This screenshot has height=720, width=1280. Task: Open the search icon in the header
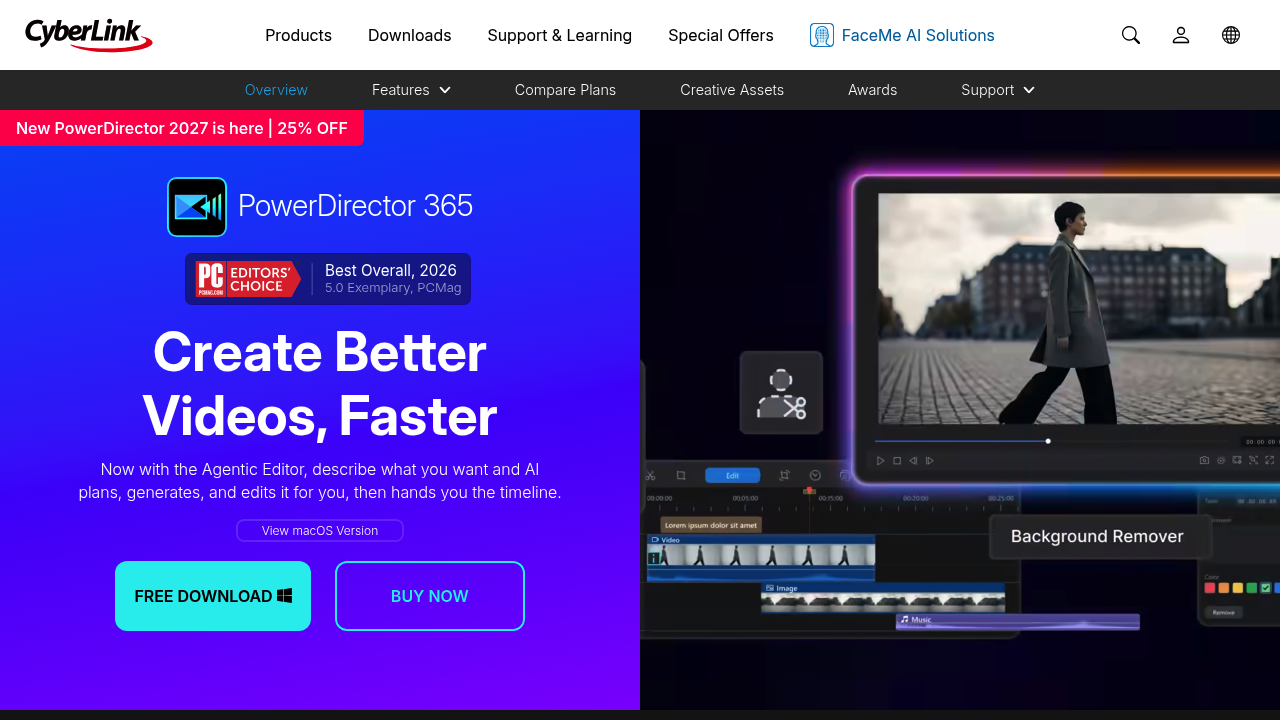pos(1131,35)
